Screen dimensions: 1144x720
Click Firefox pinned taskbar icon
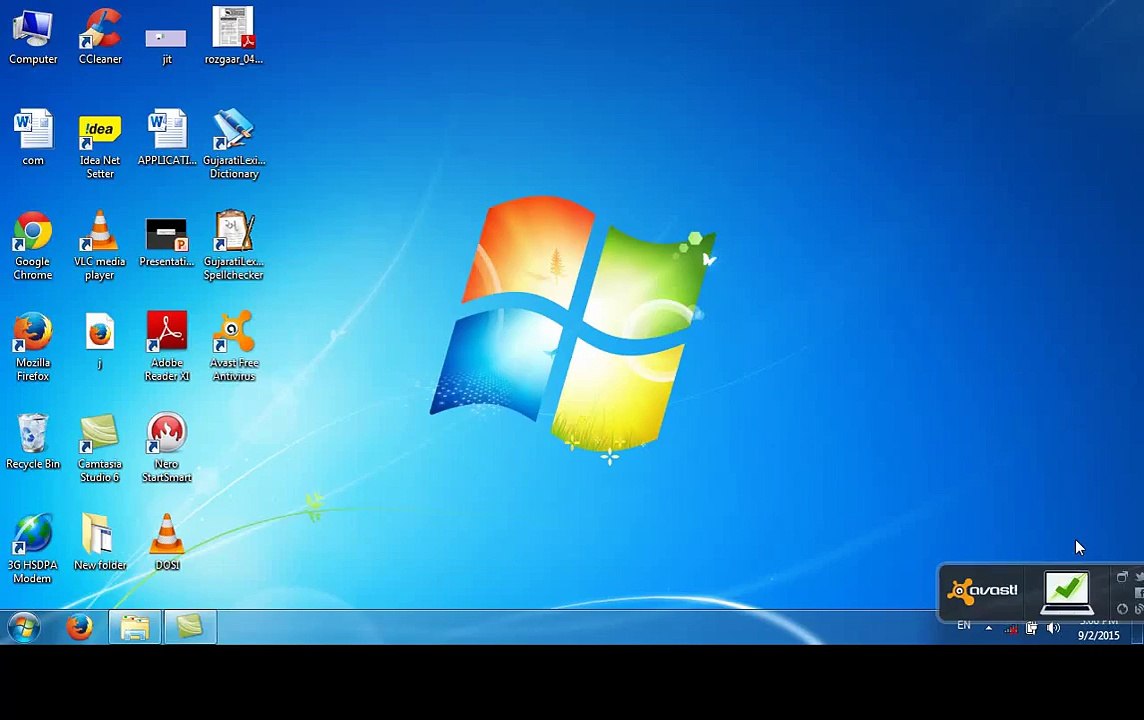(x=80, y=627)
